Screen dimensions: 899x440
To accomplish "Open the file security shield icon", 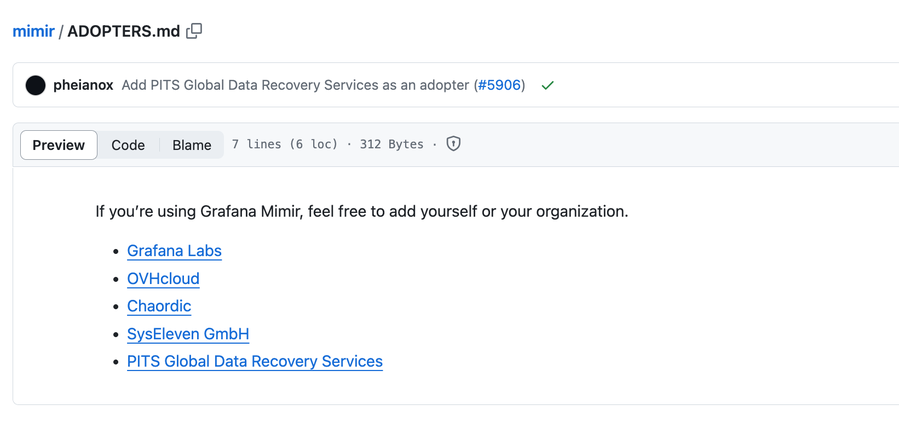I will coord(454,144).
